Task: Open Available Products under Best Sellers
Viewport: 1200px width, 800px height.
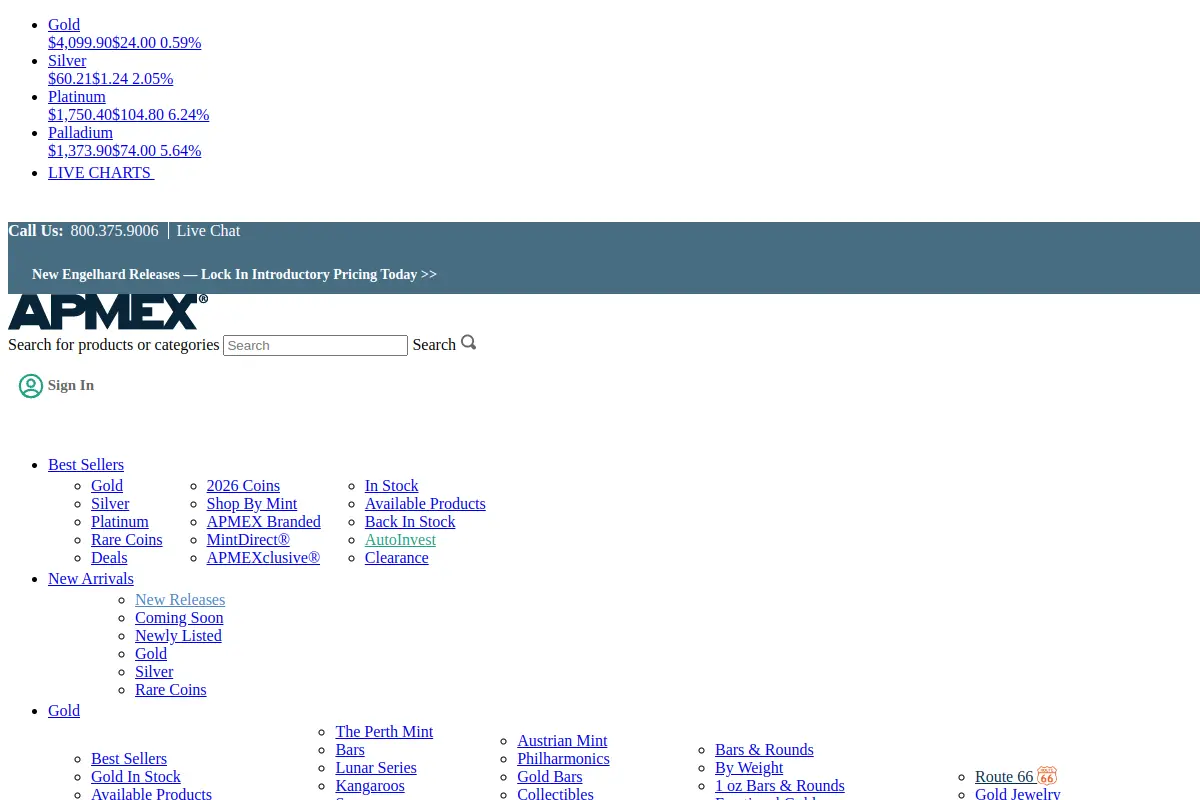Action: click(x=425, y=504)
